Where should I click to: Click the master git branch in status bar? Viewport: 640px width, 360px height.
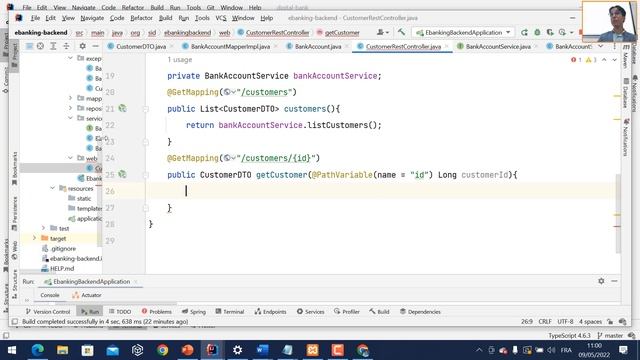[x=610, y=336]
